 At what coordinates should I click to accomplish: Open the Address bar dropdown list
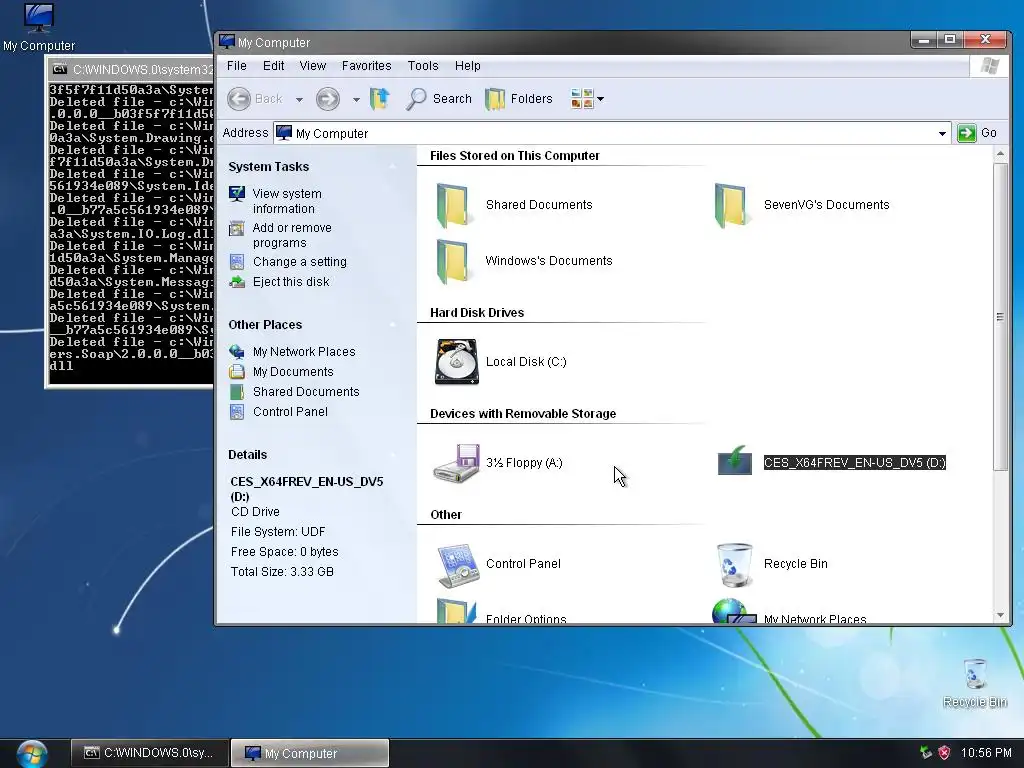pyautogui.click(x=942, y=134)
